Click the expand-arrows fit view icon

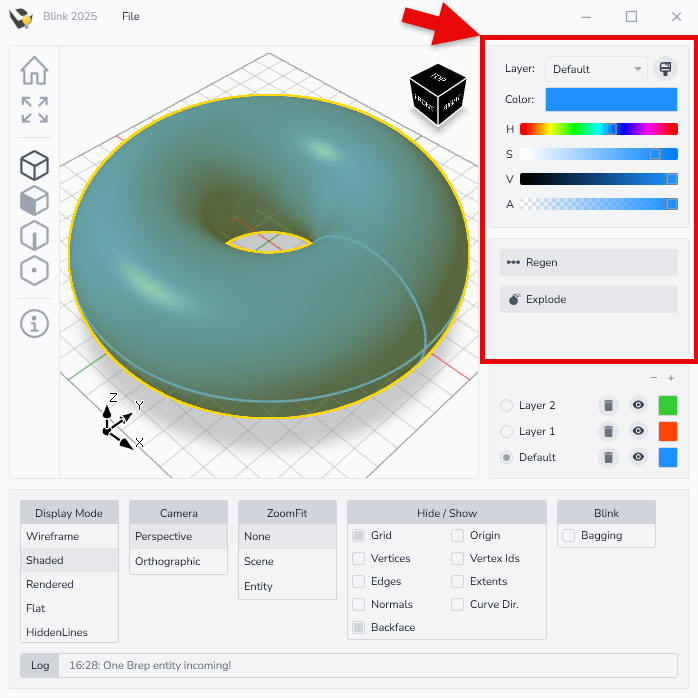pyautogui.click(x=34, y=110)
